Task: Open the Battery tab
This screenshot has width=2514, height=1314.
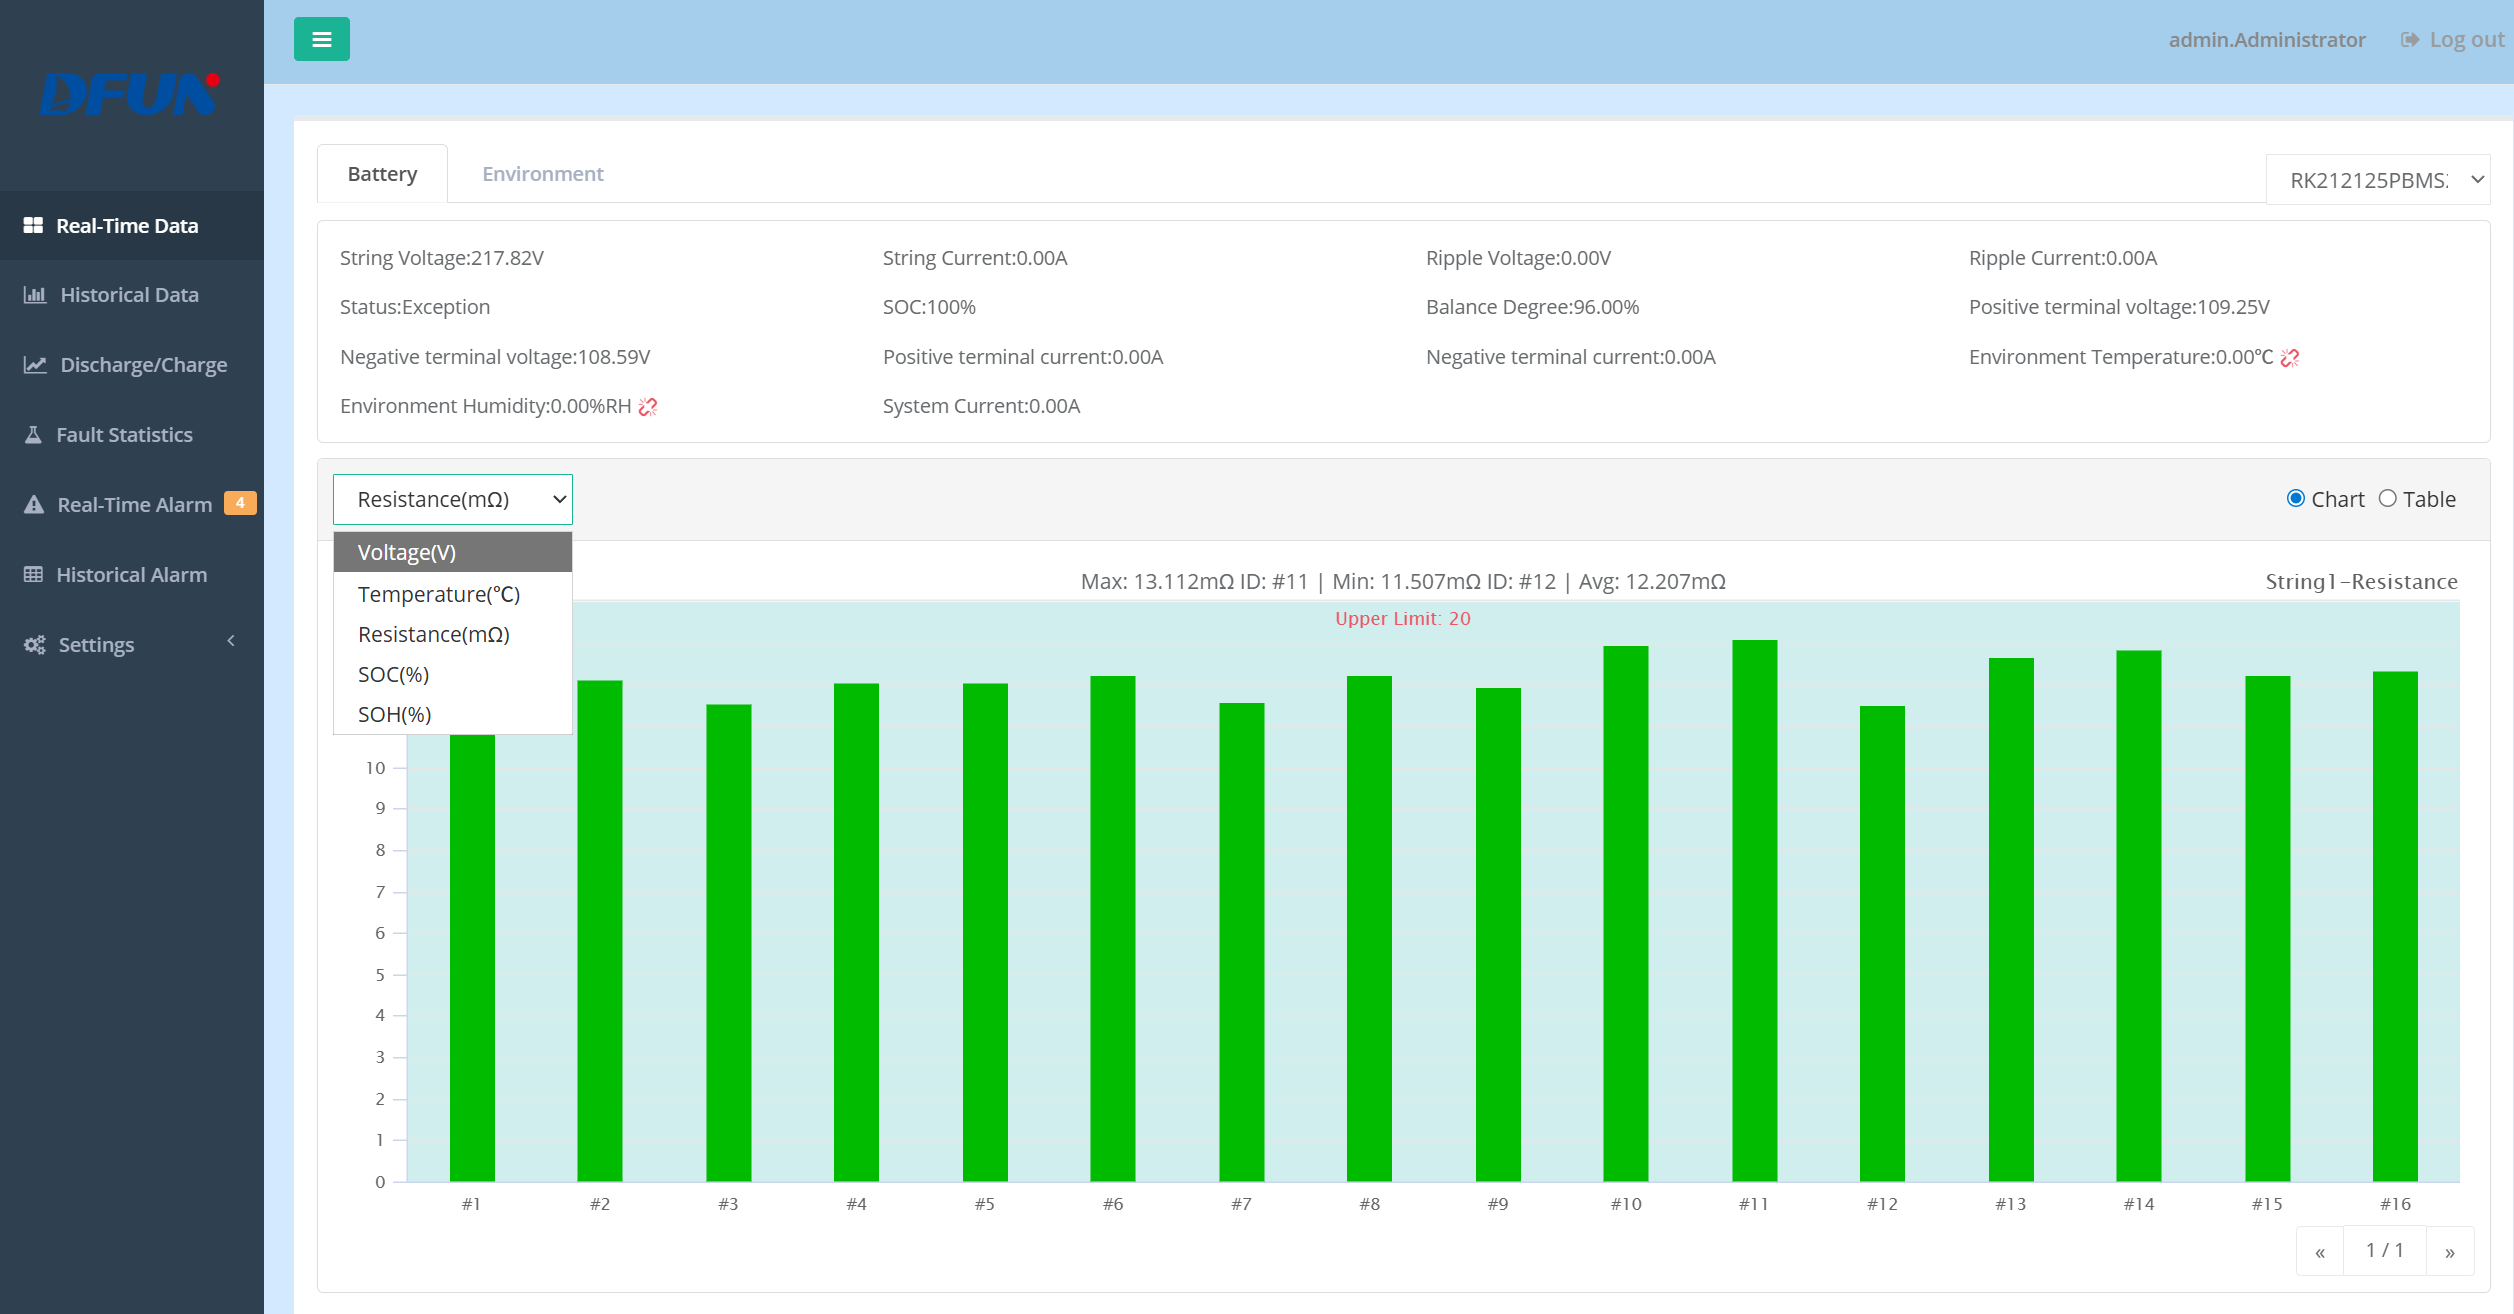Action: point(382,174)
